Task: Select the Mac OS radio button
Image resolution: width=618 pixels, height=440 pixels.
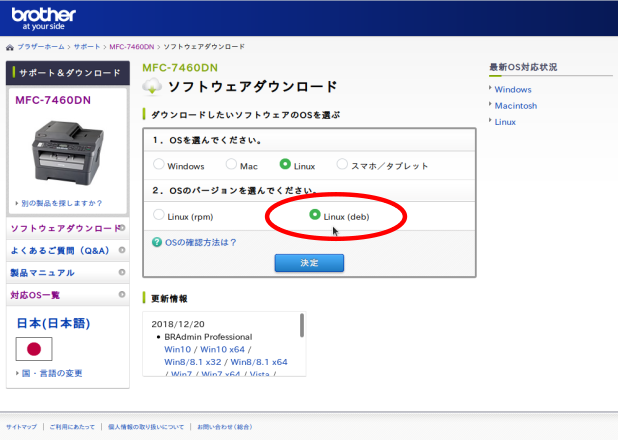Action: click(x=231, y=164)
